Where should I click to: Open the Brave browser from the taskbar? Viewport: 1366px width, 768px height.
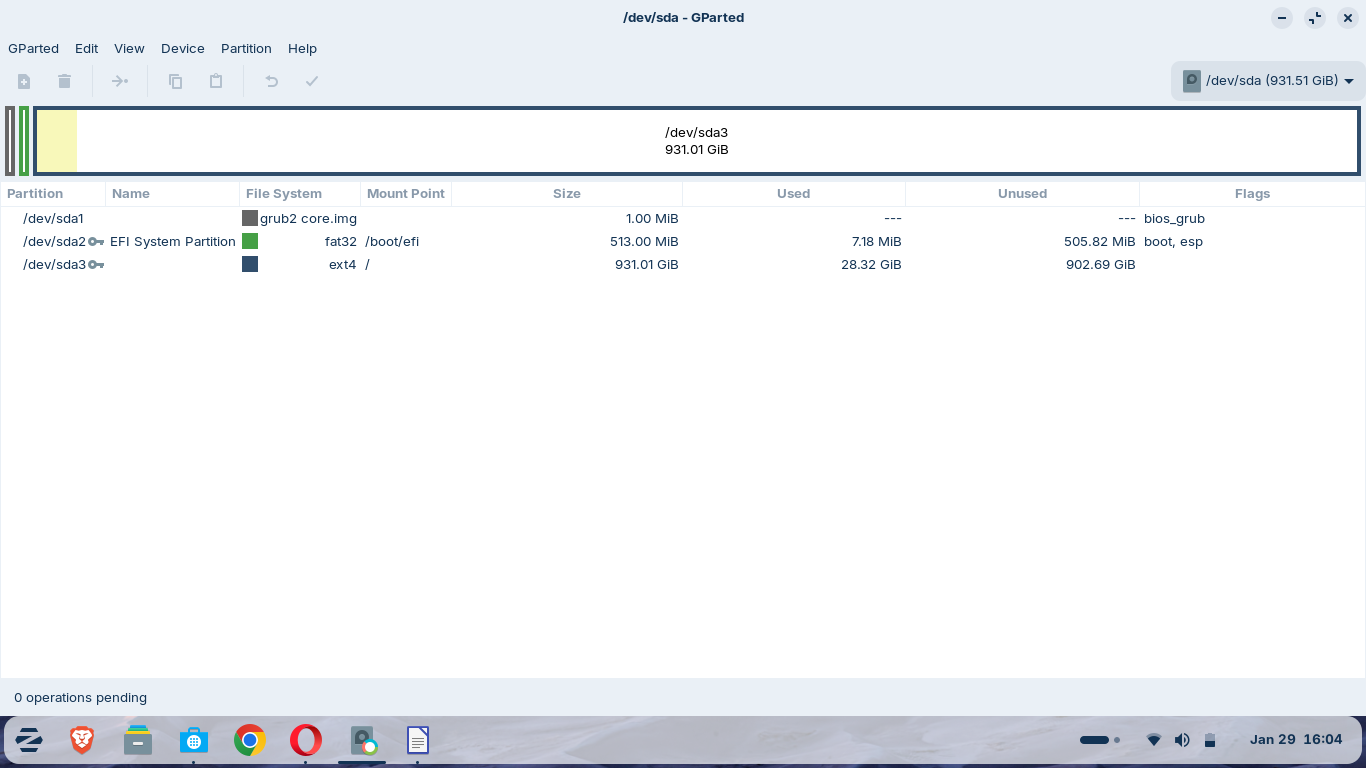click(82, 740)
